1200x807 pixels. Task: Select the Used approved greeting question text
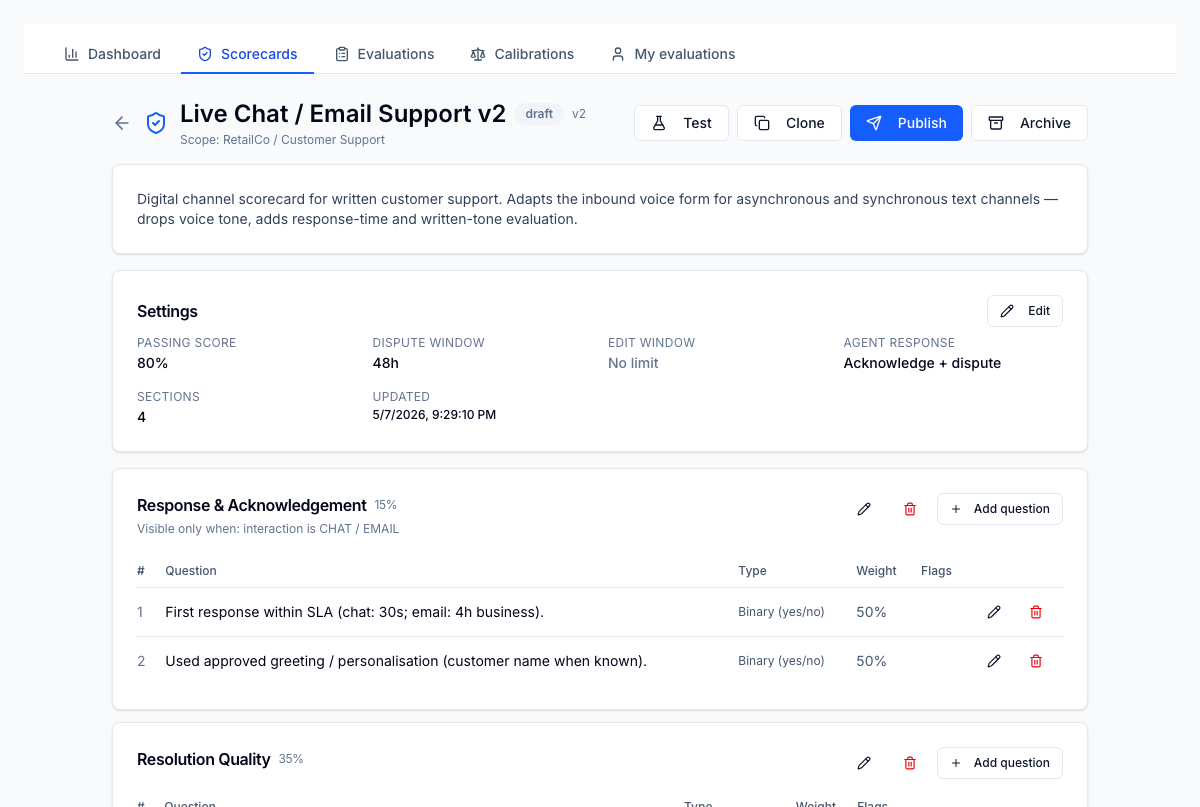[406, 661]
